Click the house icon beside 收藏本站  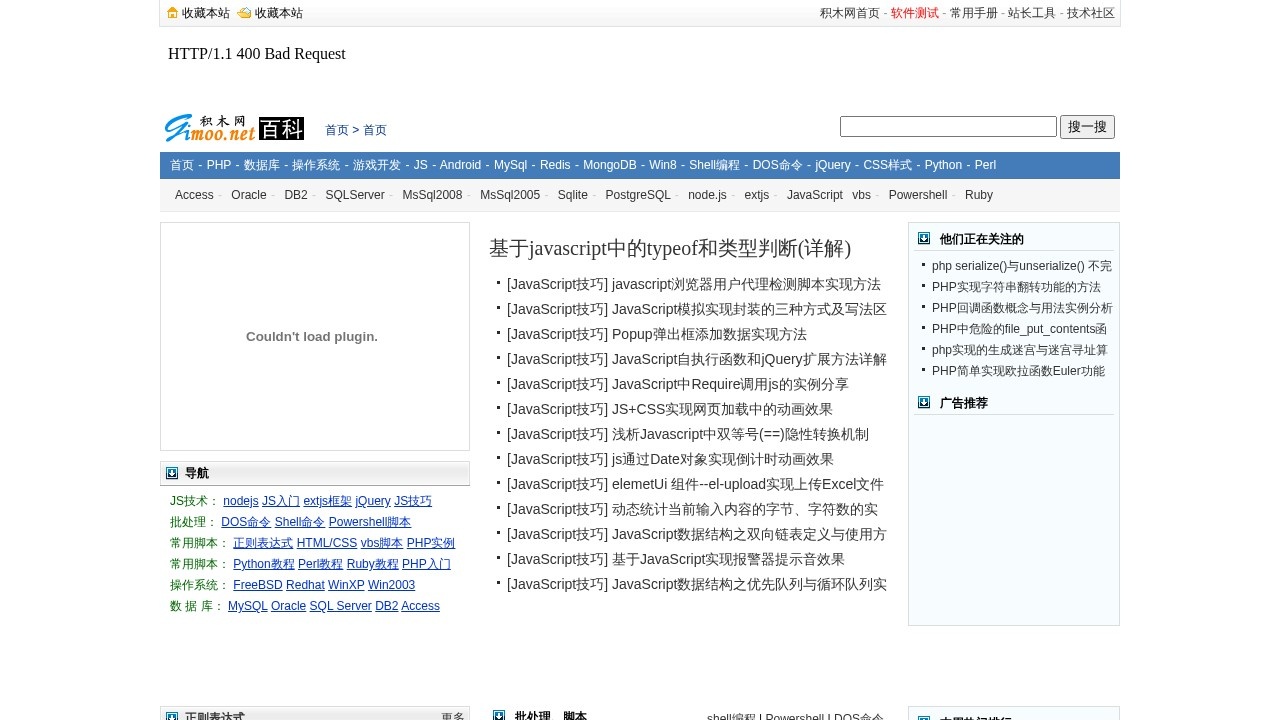tap(173, 13)
